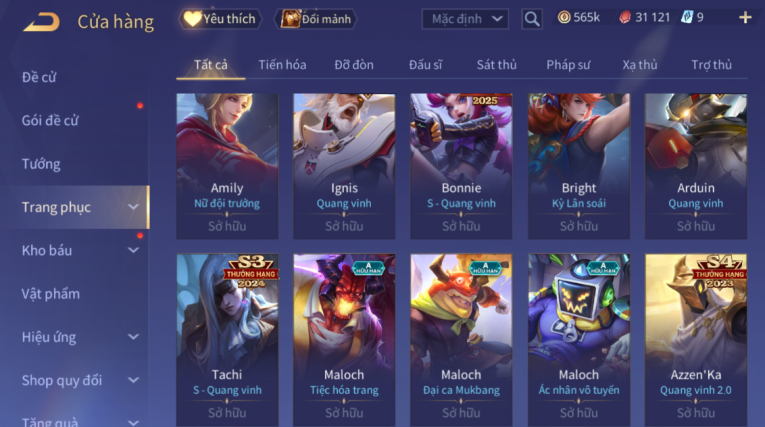Open the Mặc định sort dropdown

pos(465,19)
